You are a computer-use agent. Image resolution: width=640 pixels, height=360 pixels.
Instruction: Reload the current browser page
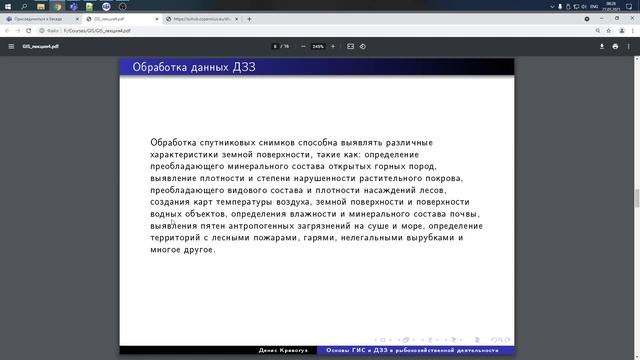29,31
